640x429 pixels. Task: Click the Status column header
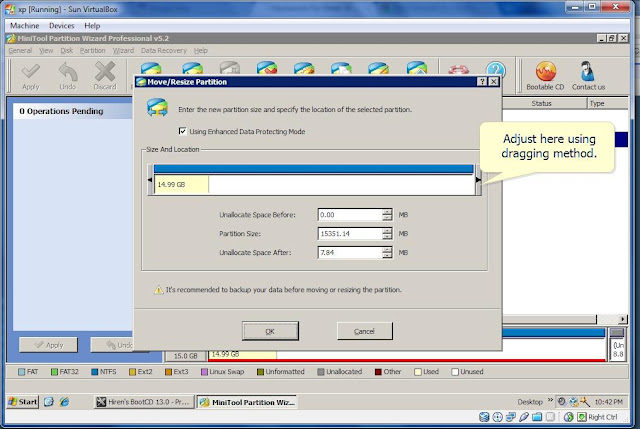coord(544,103)
